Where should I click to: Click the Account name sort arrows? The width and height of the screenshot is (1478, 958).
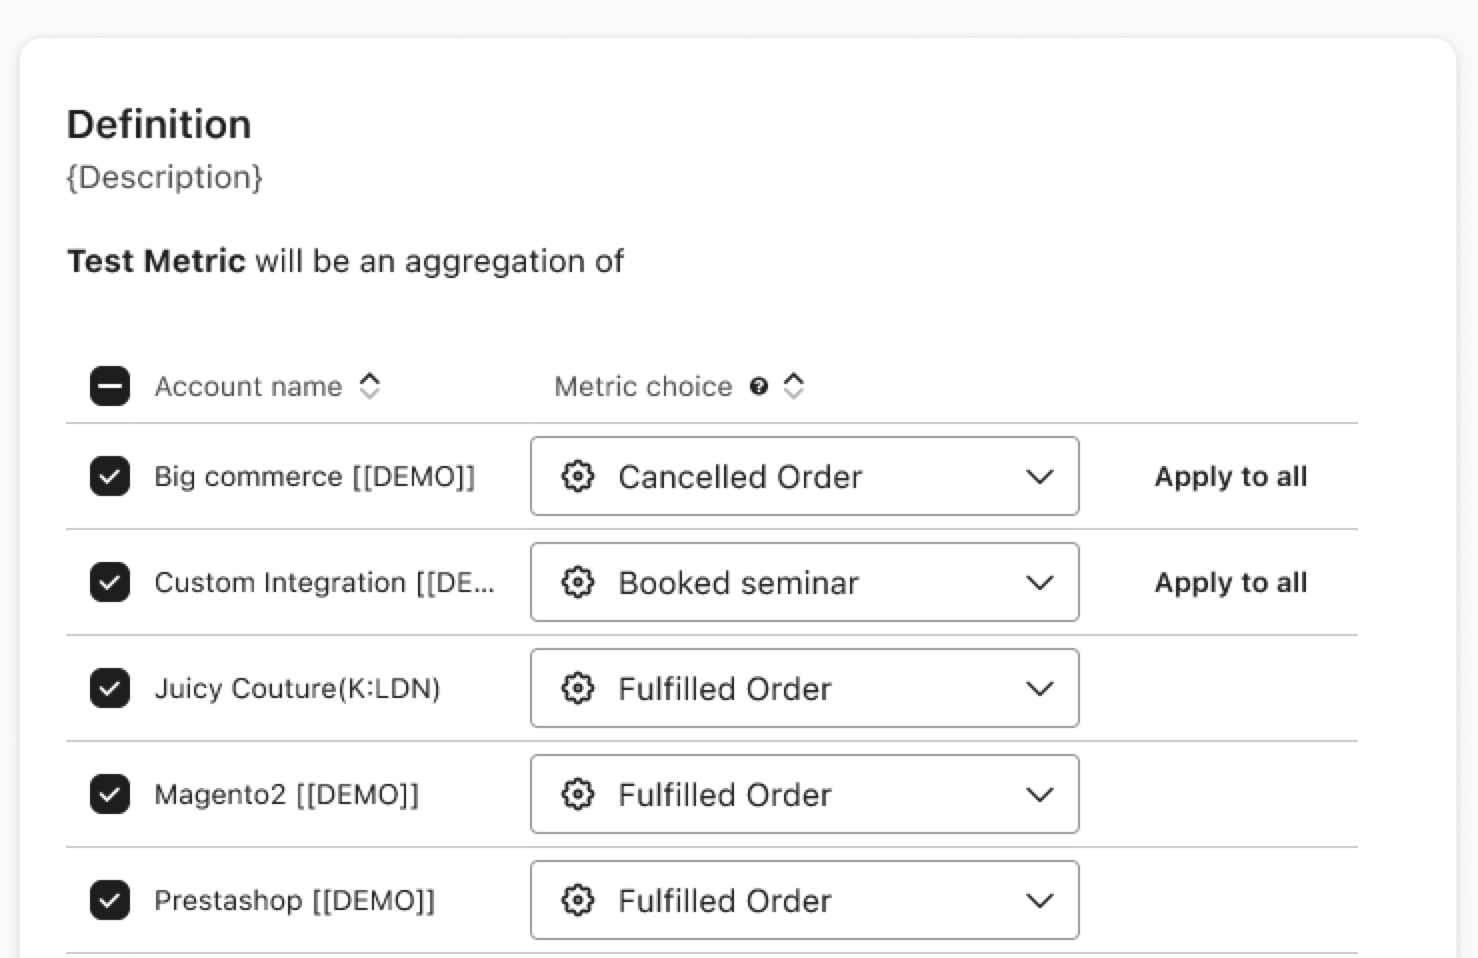click(x=370, y=386)
